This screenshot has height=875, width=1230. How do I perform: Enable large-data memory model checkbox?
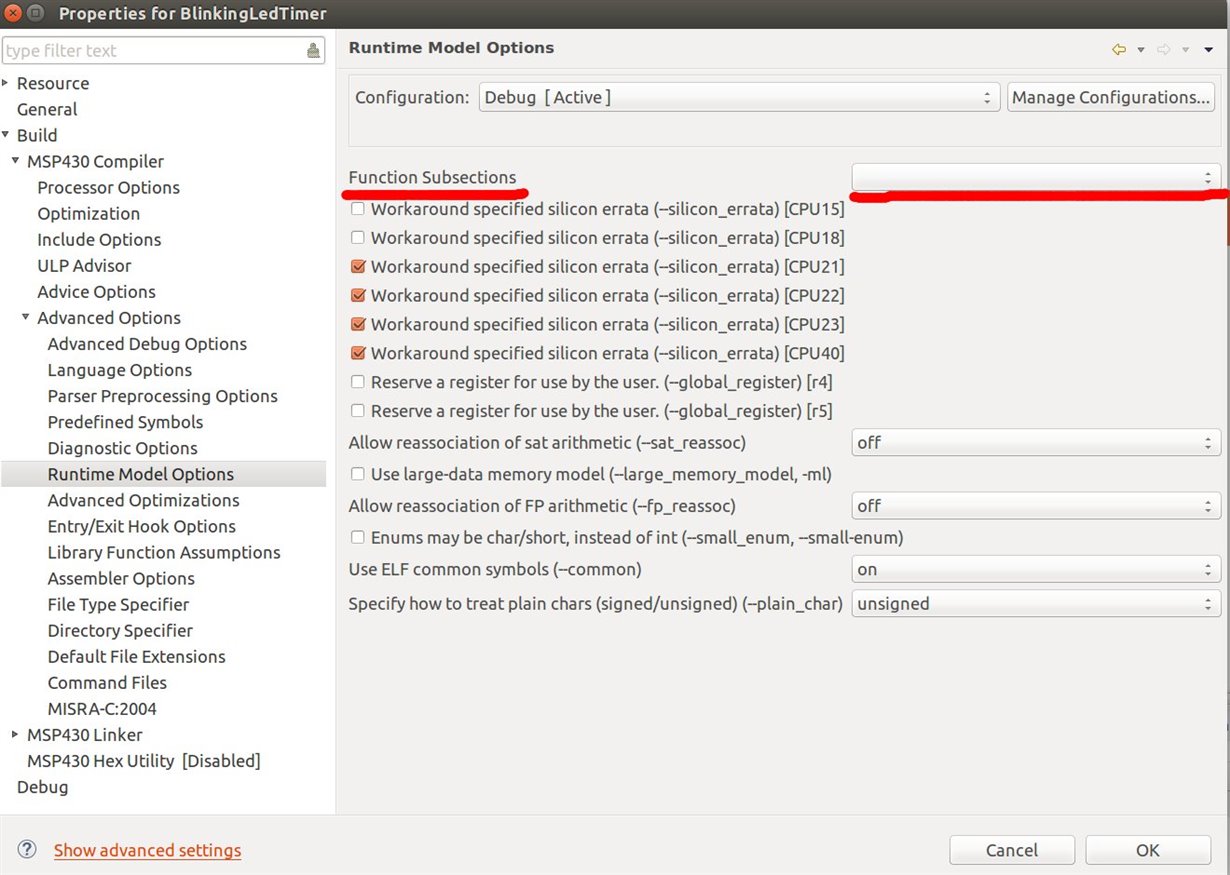click(x=358, y=474)
